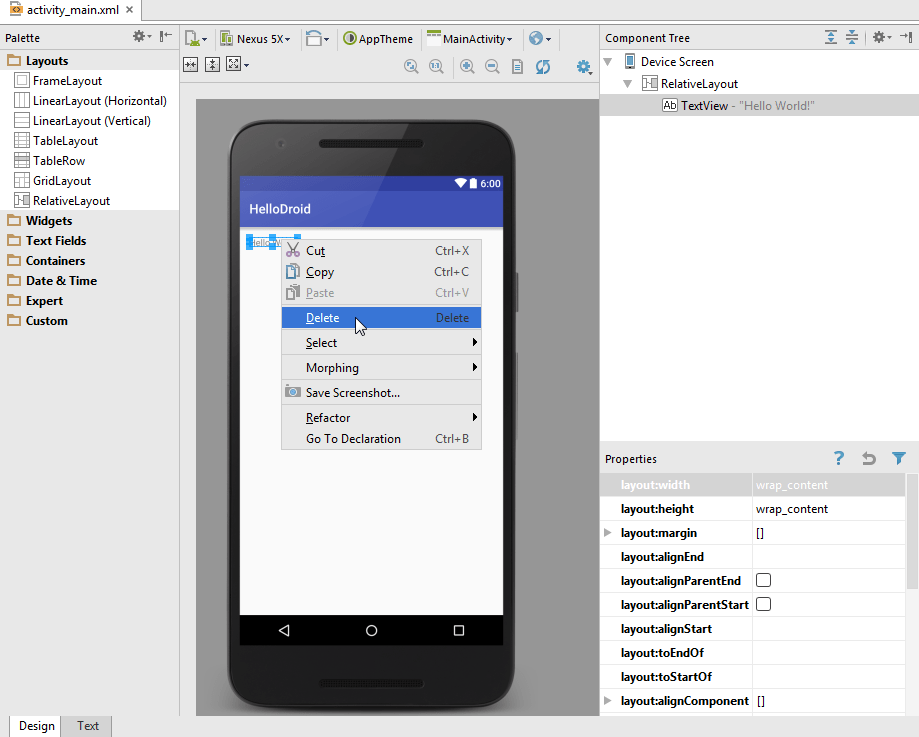Click the AppTheme theme selector
This screenshot has height=737, width=919.
(x=378, y=39)
